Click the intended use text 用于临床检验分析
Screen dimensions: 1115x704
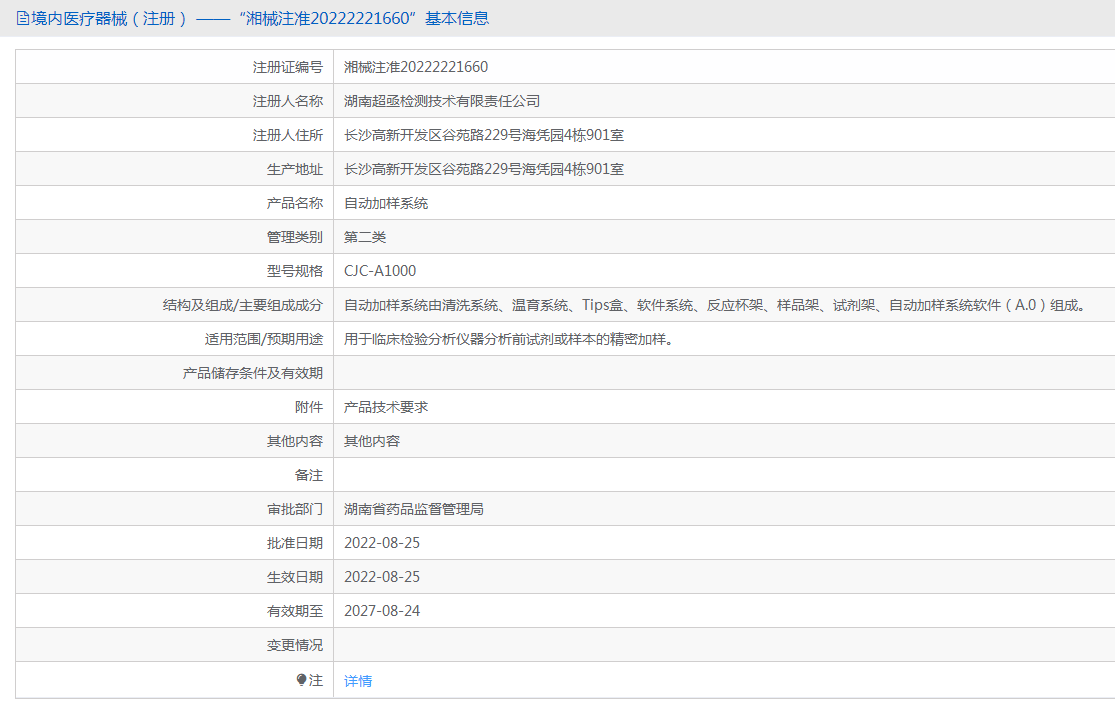click(508, 339)
